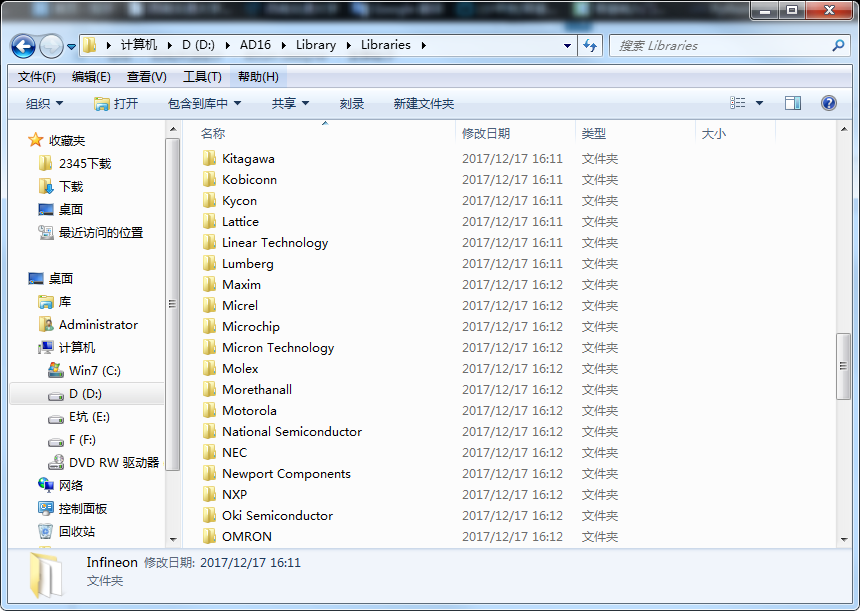Sort by 大小 column header
This screenshot has height=611, width=860.
(x=714, y=133)
